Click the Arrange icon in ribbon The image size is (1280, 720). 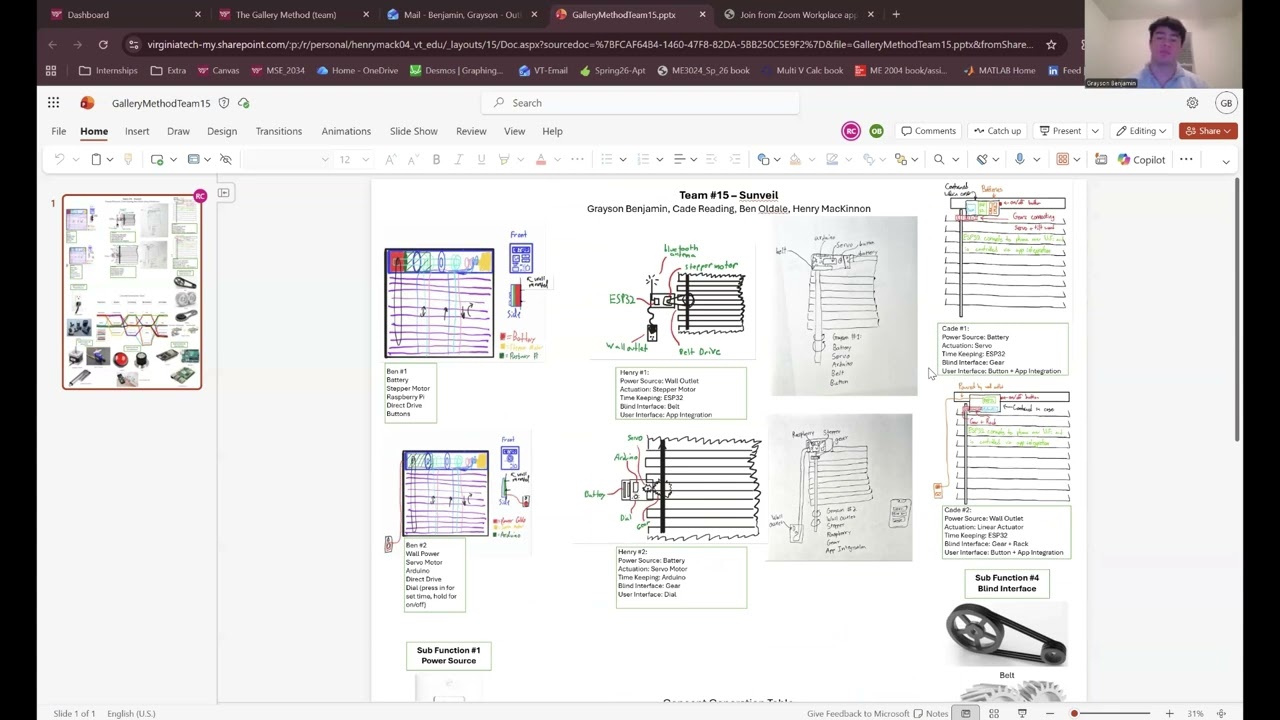click(900, 160)
